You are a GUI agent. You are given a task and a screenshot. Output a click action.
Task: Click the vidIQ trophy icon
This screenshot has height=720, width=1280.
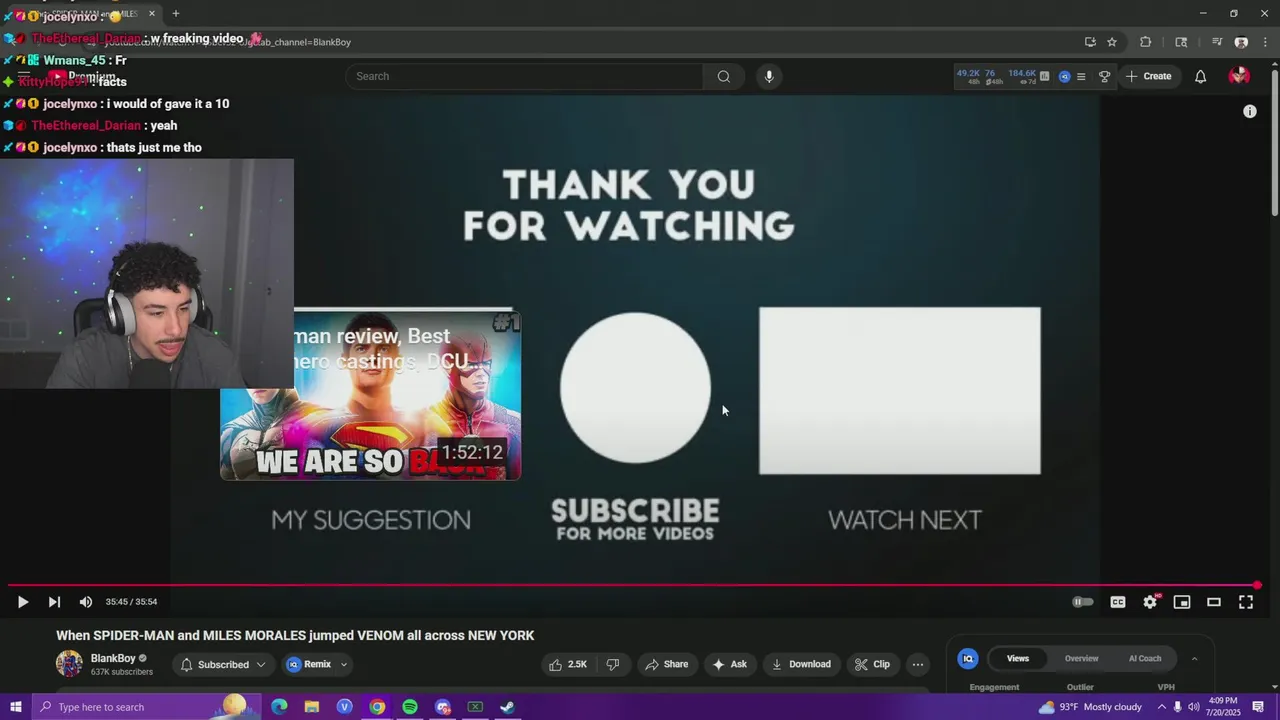coord(1104,76)
